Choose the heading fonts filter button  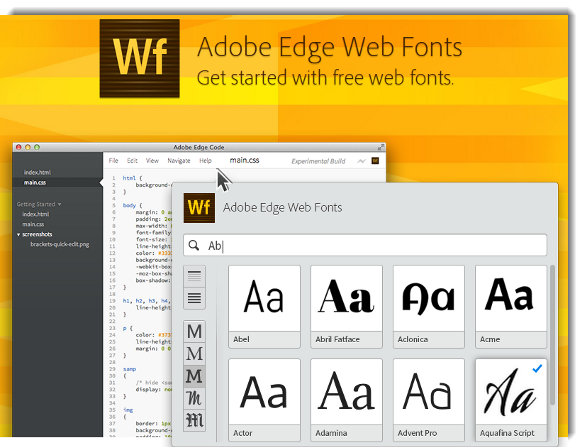tap(194, 276)
